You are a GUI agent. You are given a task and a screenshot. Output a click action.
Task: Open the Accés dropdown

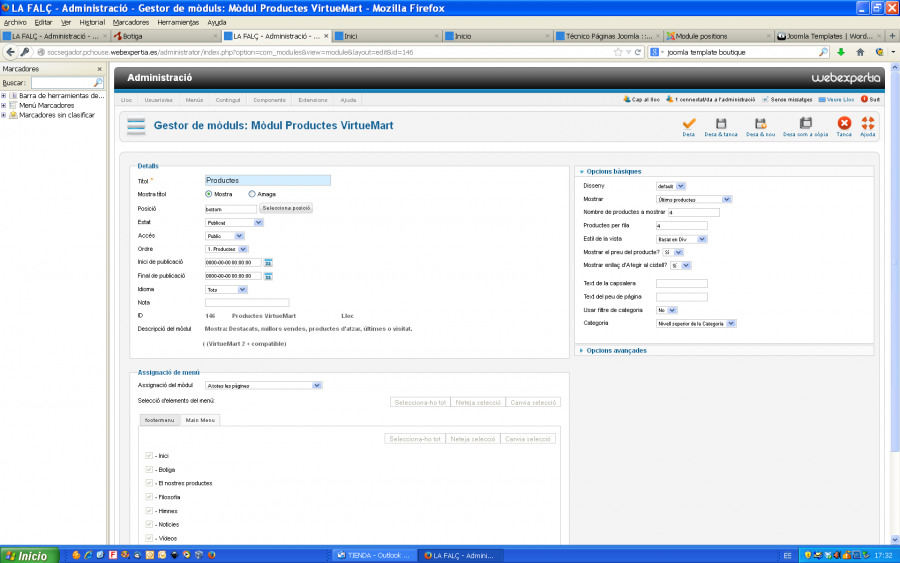[x=224, y=236]
